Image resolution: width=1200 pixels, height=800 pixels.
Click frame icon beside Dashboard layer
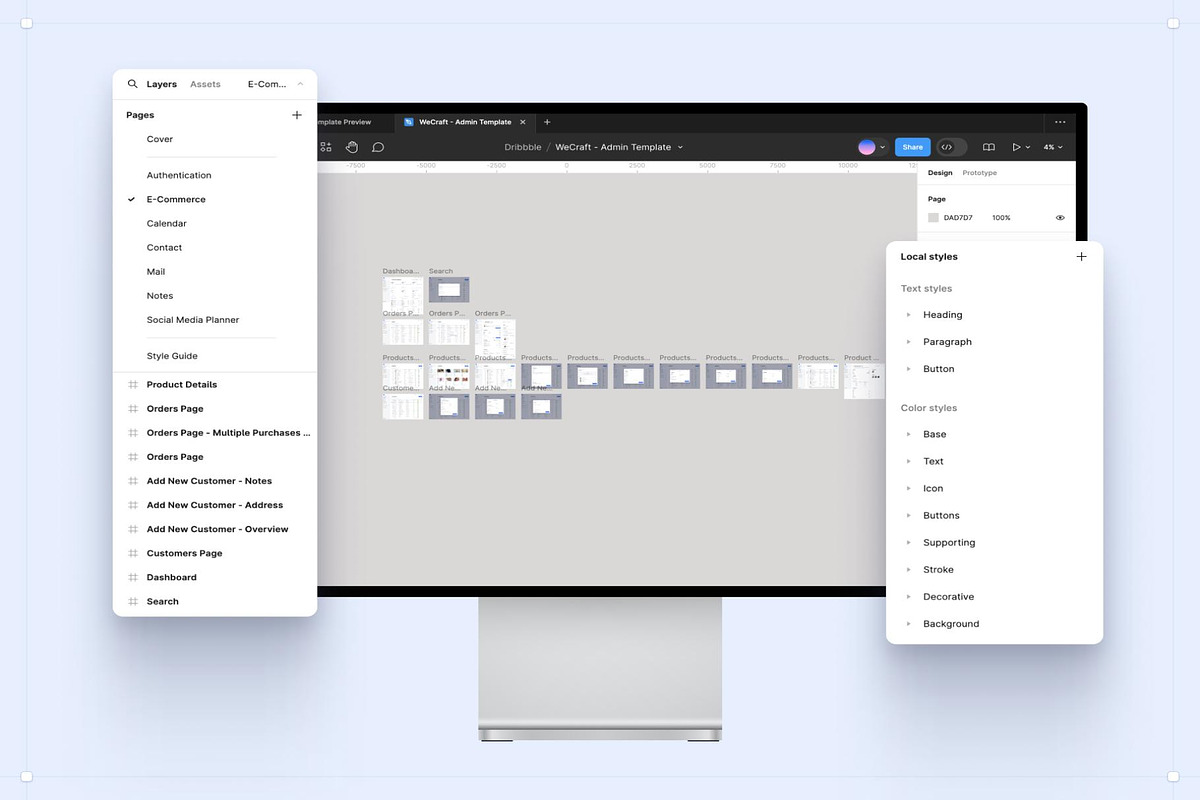coord(133,577)
